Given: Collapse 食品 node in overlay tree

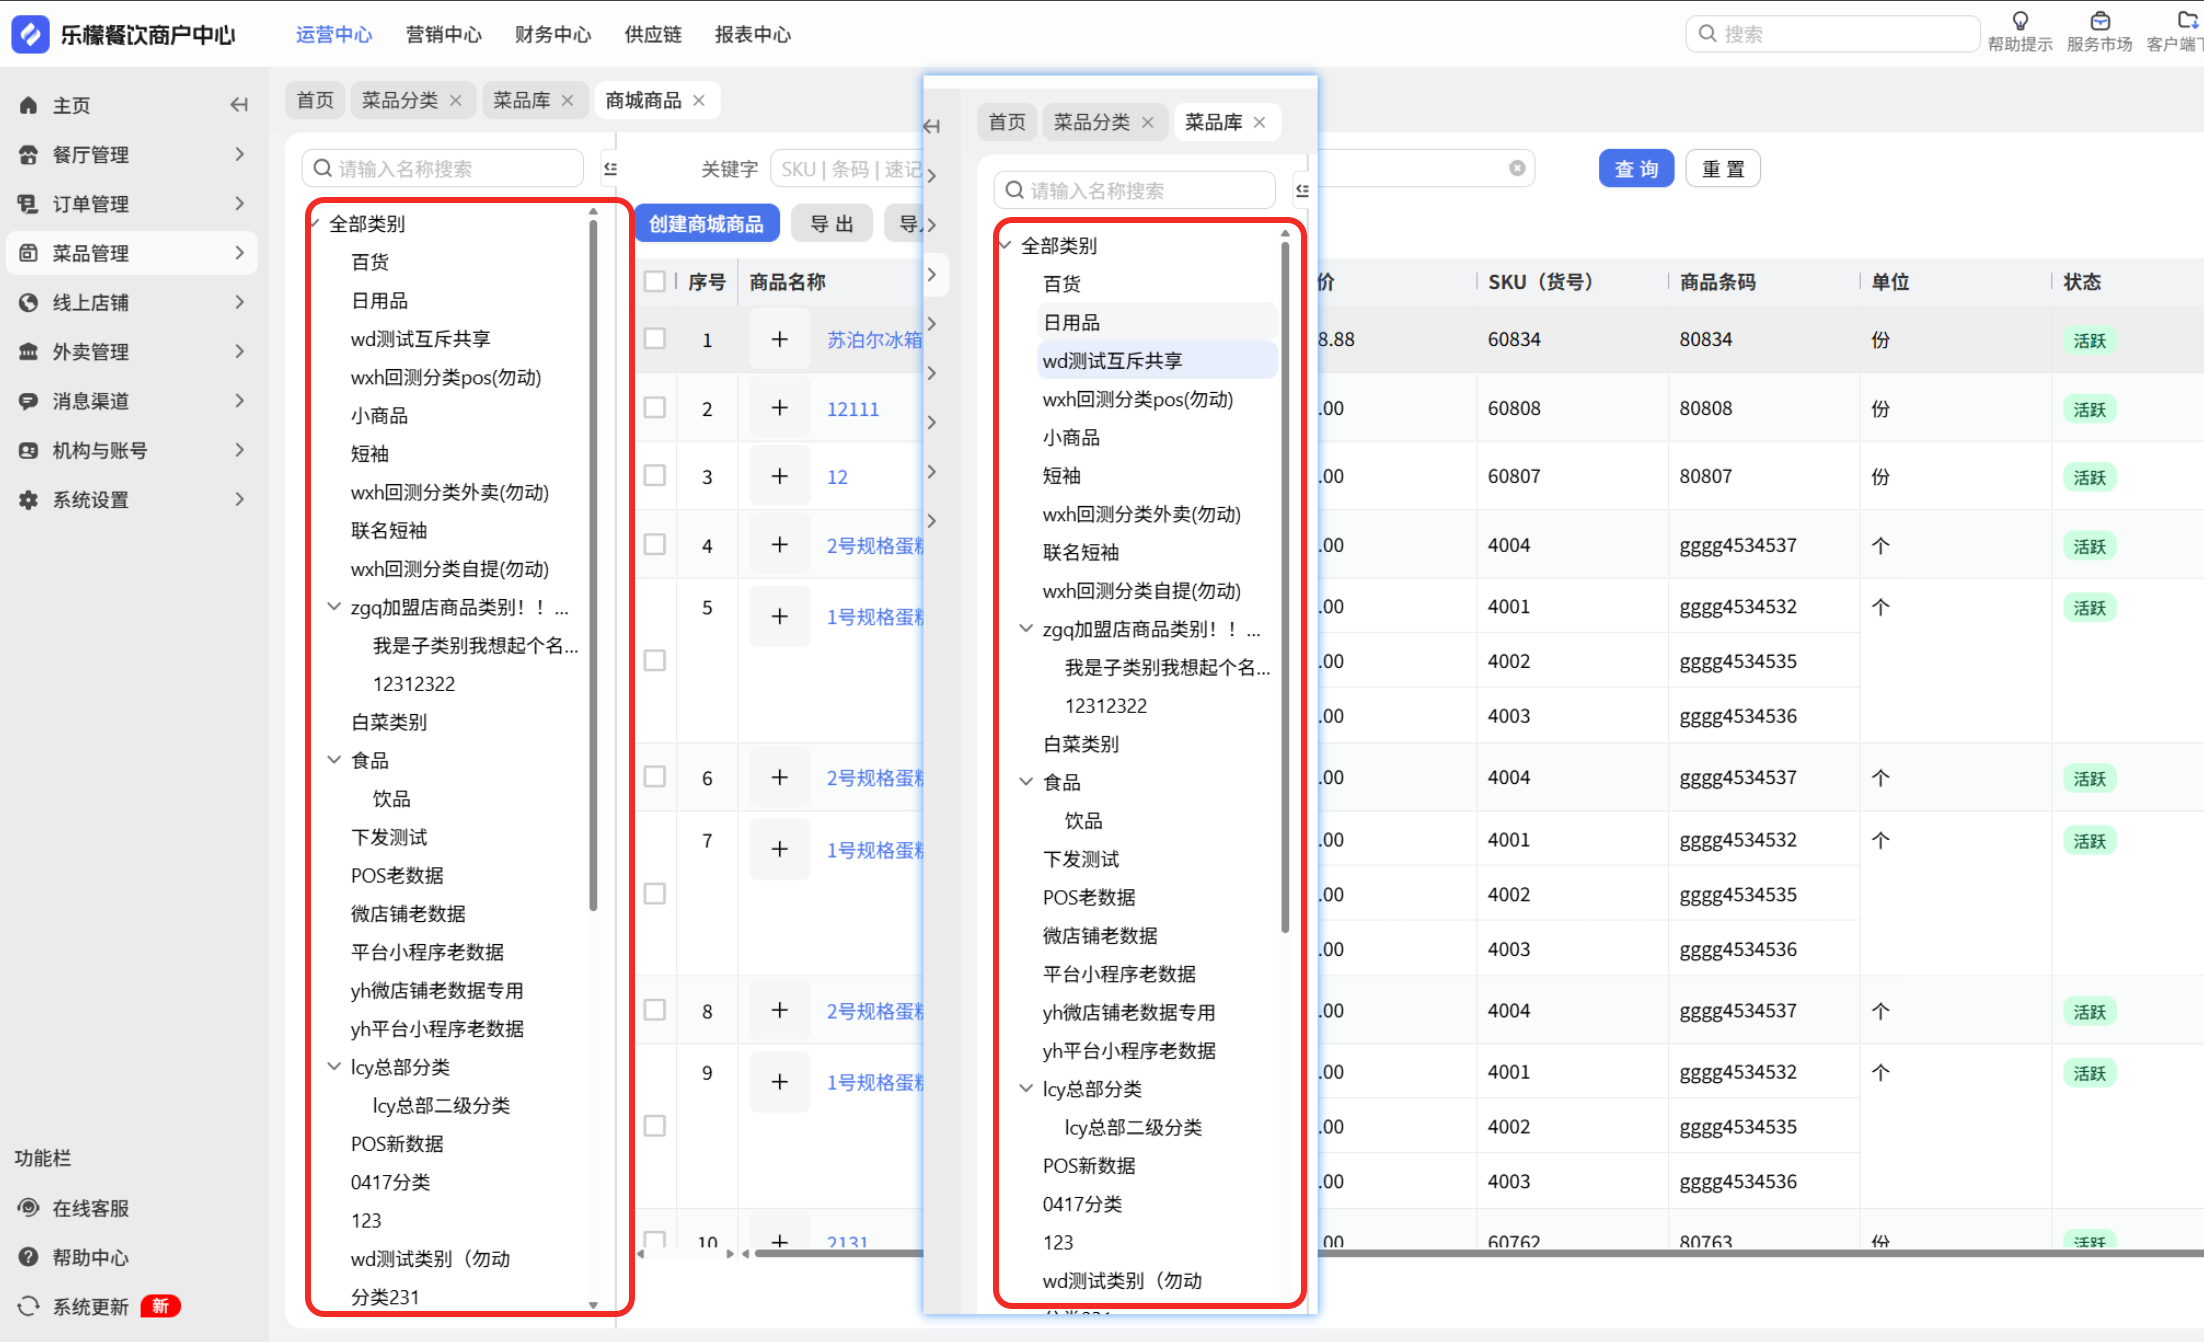Looking at the screenshot, I should [1026, 782].
